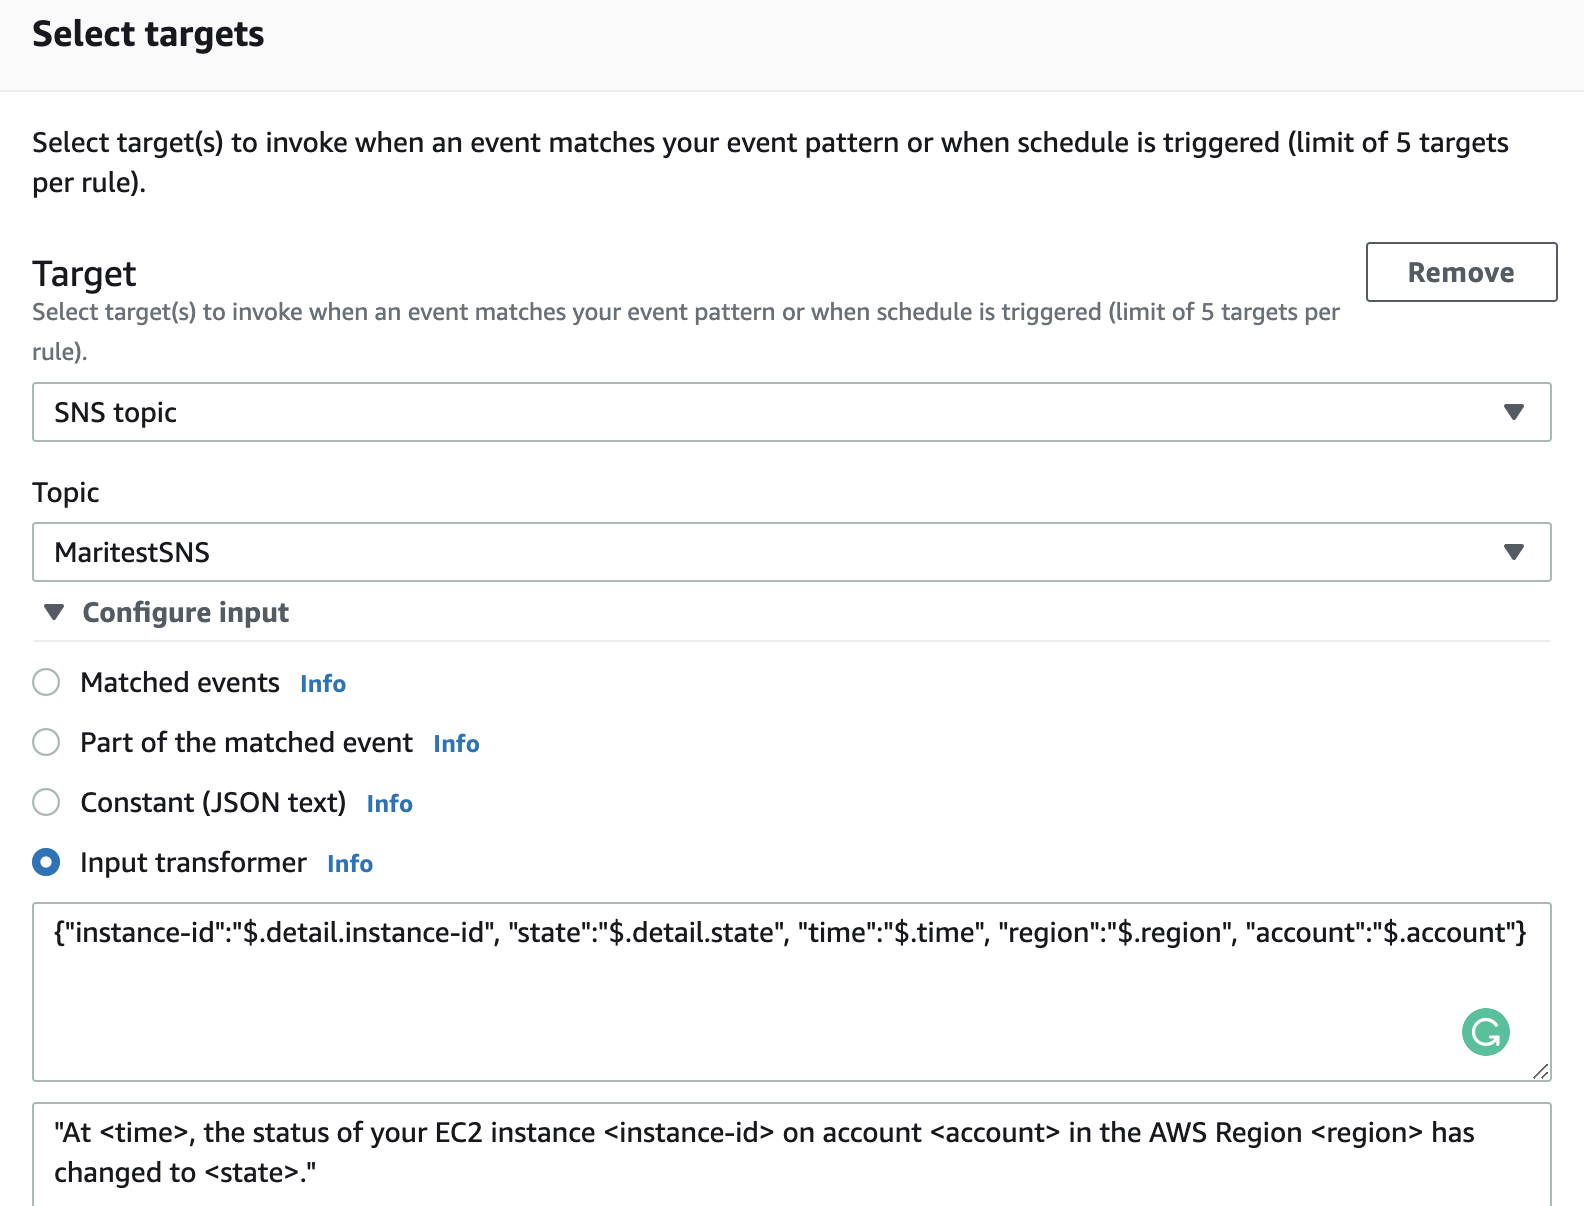Collapse the Configure input section triangle
The height and width of the screenshot is (1206, 1584).
tap(54, 612)
